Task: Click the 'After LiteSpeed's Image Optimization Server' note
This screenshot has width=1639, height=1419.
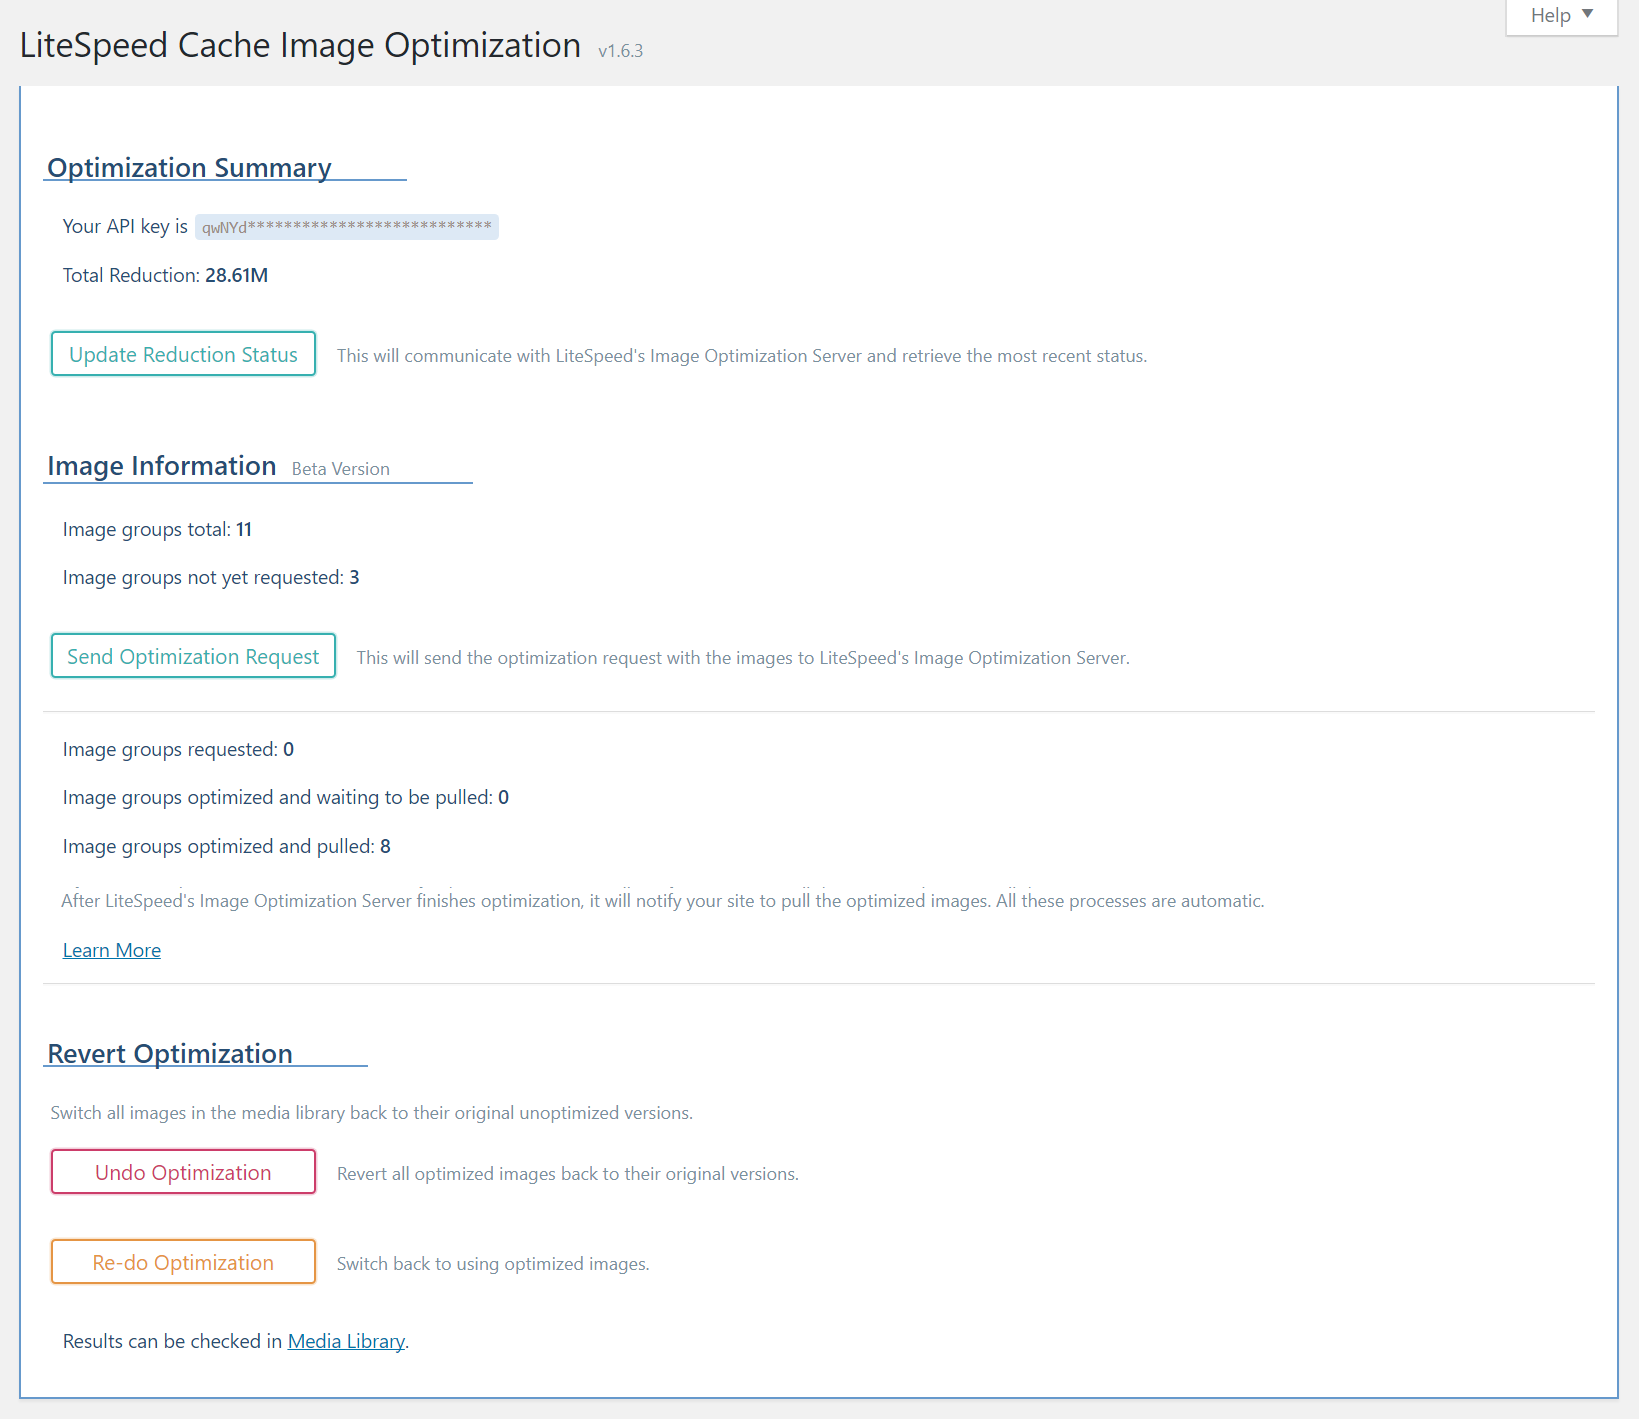Action: pos(663,901)
